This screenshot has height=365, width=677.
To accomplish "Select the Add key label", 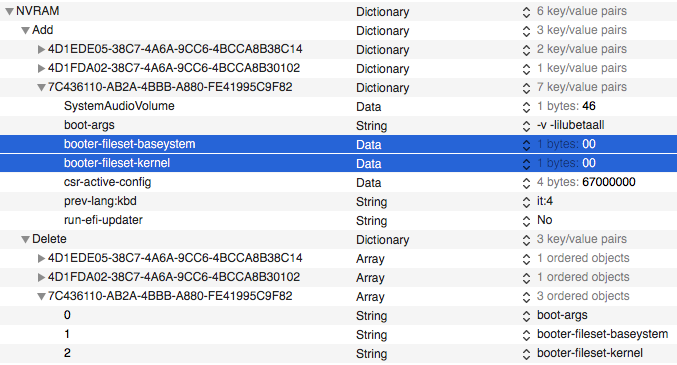I will (x=42, y=30).
